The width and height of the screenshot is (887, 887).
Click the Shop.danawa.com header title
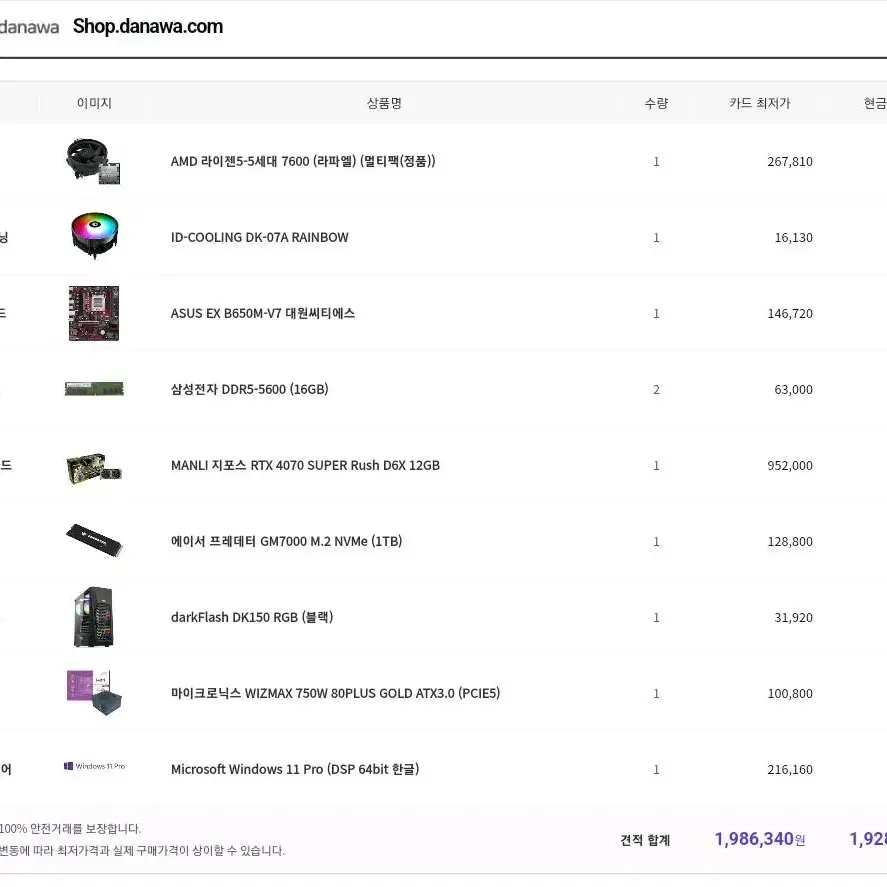[x=148, y=27]
